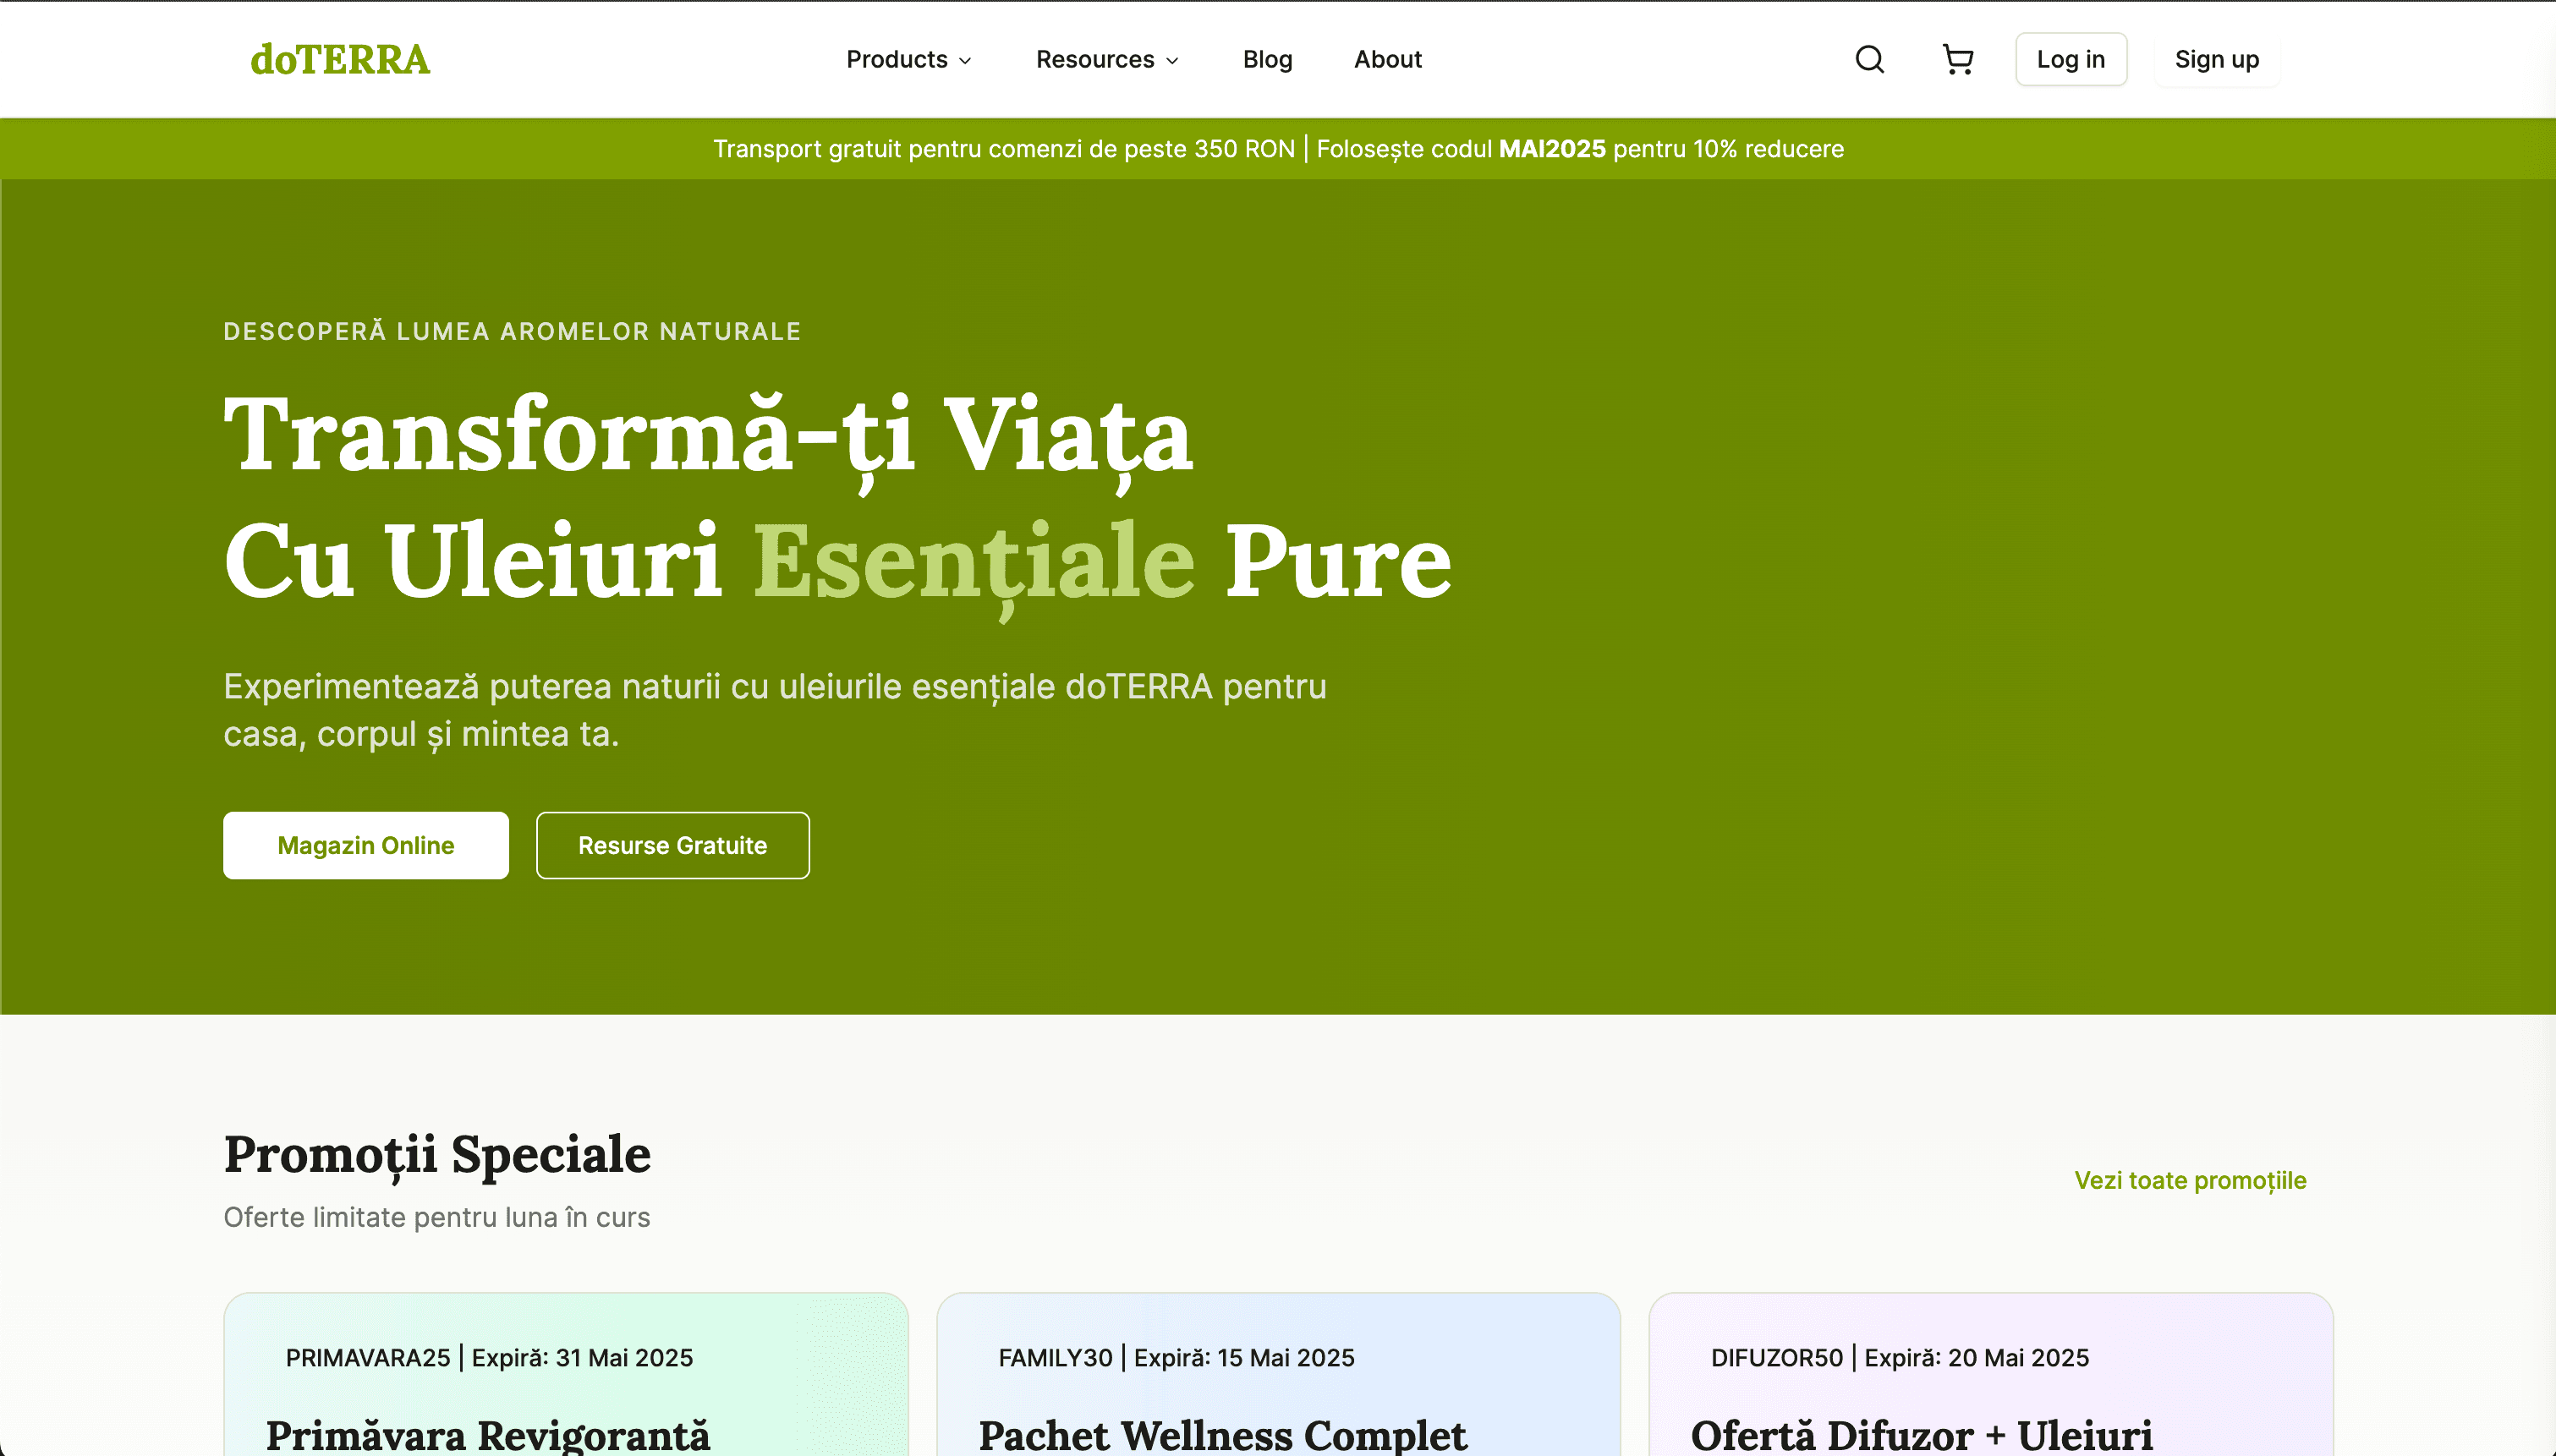This screenshot has height=1456, width=2556.
Task: Click the doTERRA logo
Action: [340, 59]
